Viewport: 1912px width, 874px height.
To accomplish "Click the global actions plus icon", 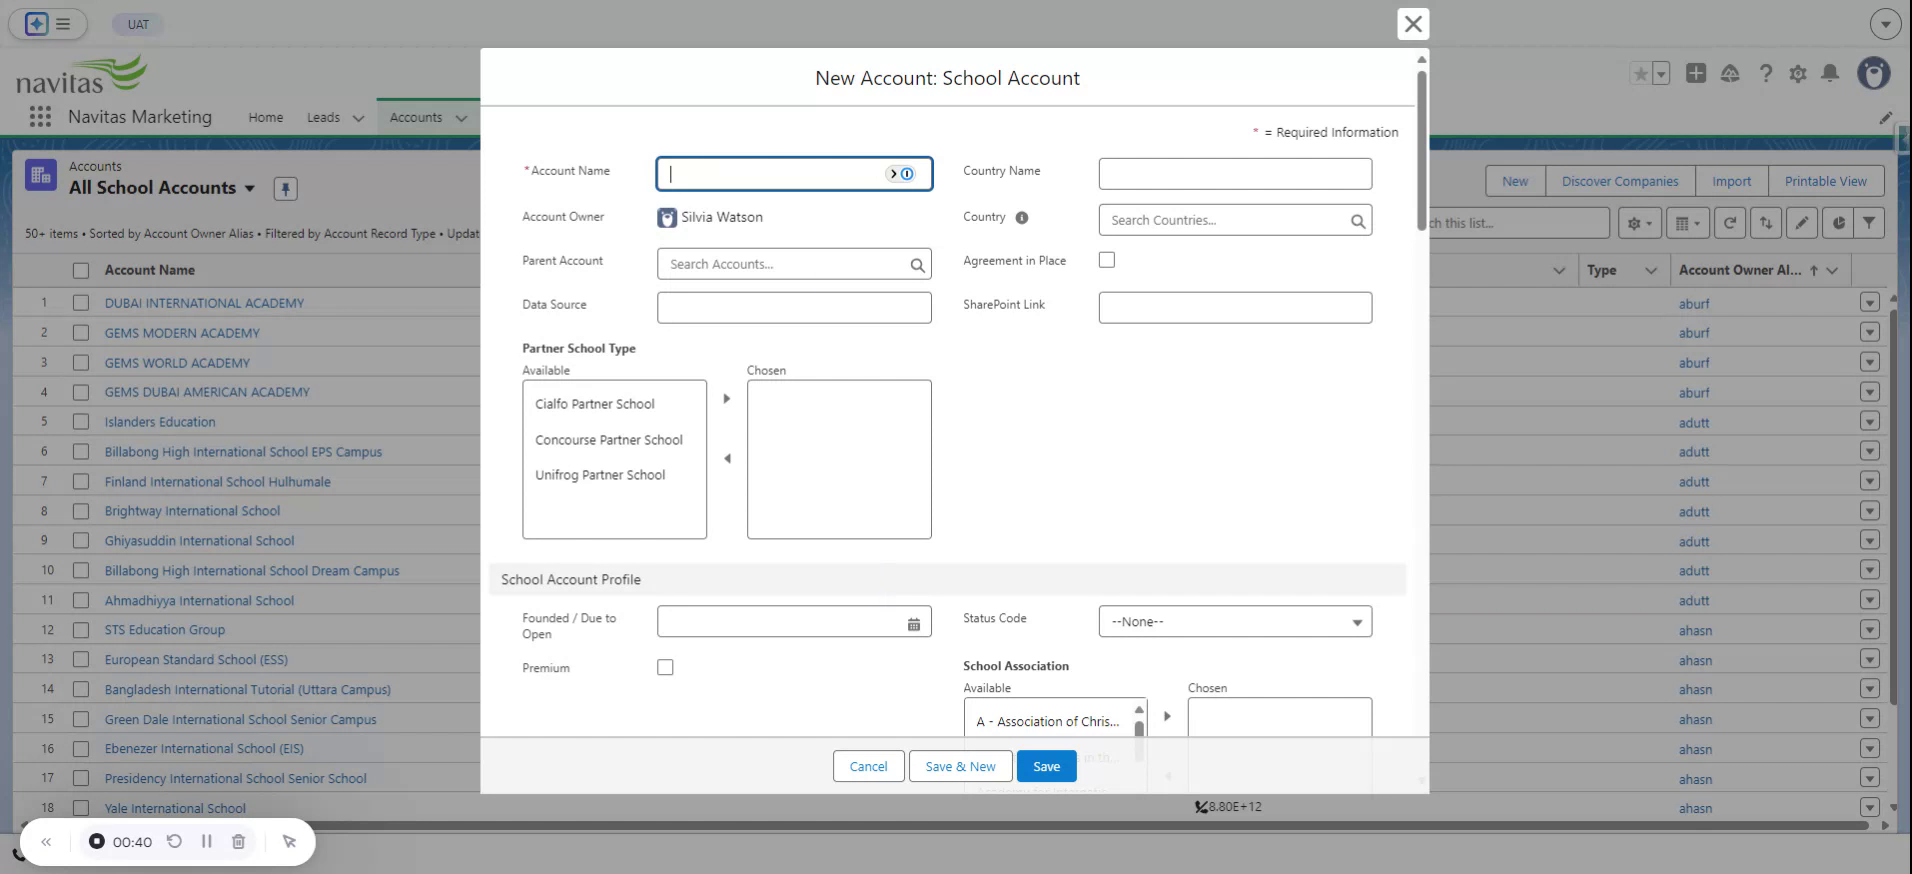I will 1696,73.
